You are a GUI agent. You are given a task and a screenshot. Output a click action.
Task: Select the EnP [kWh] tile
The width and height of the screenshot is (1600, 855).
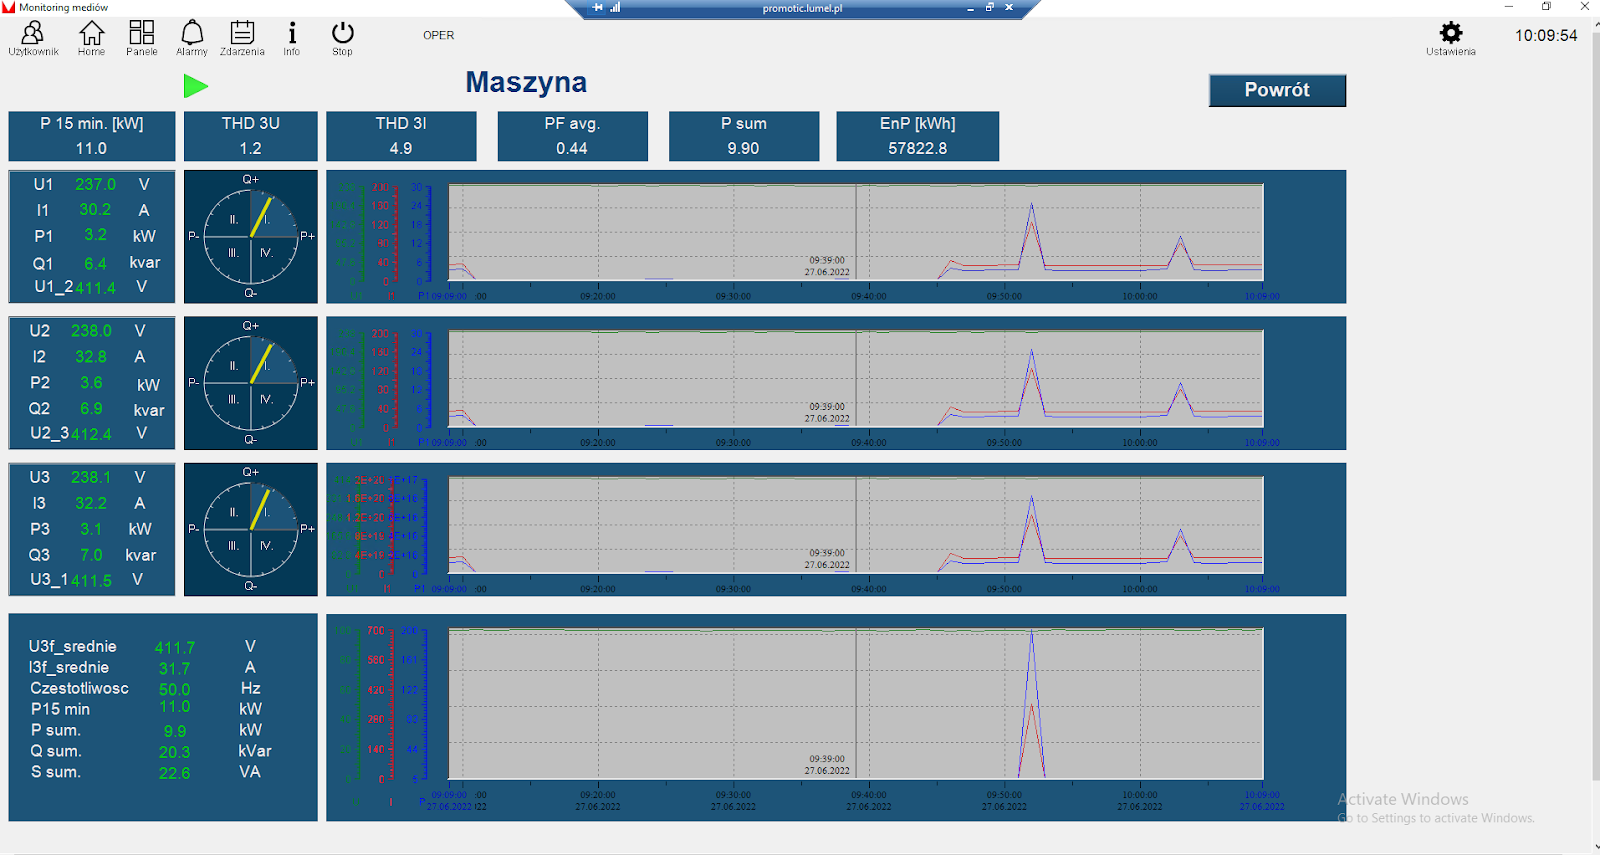point(917,136)
